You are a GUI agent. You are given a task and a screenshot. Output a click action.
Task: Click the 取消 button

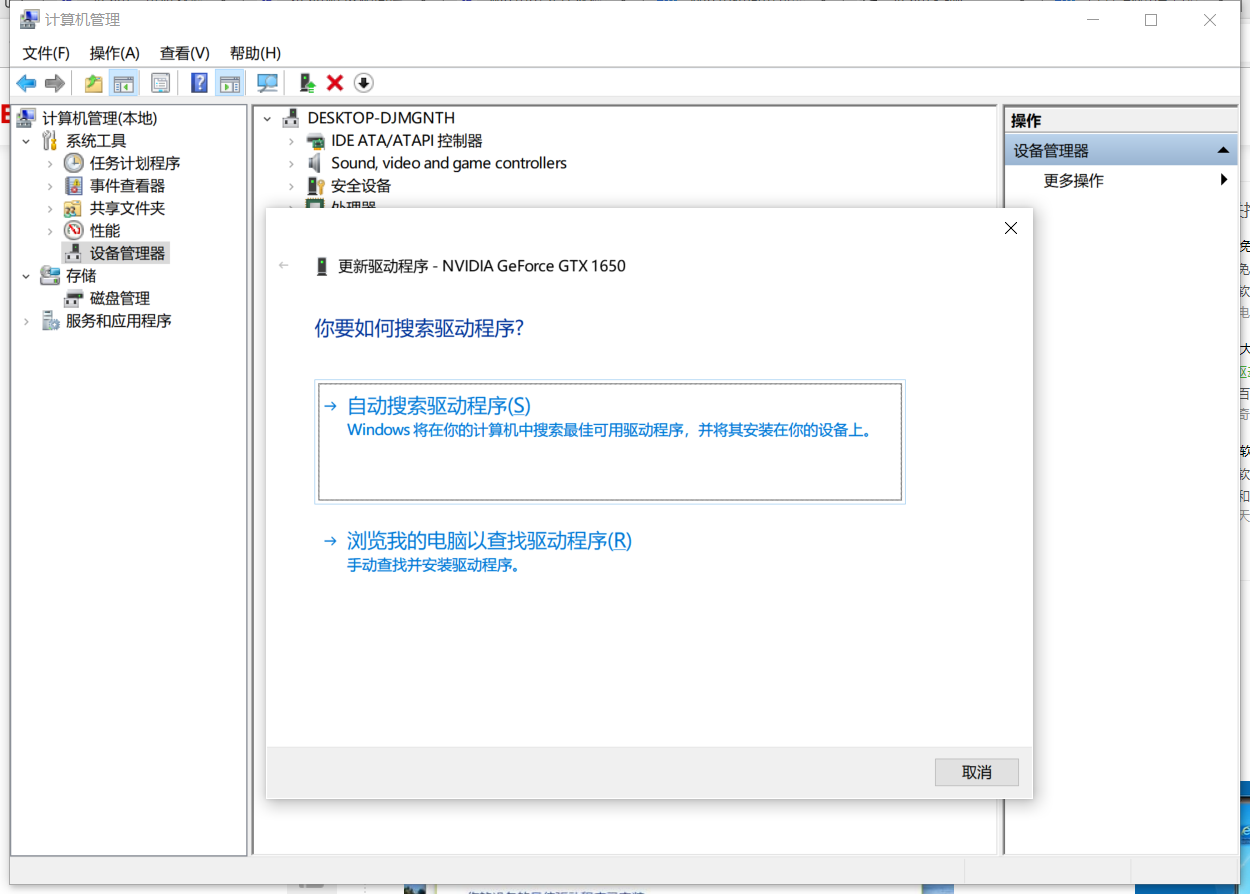point(976,772)
